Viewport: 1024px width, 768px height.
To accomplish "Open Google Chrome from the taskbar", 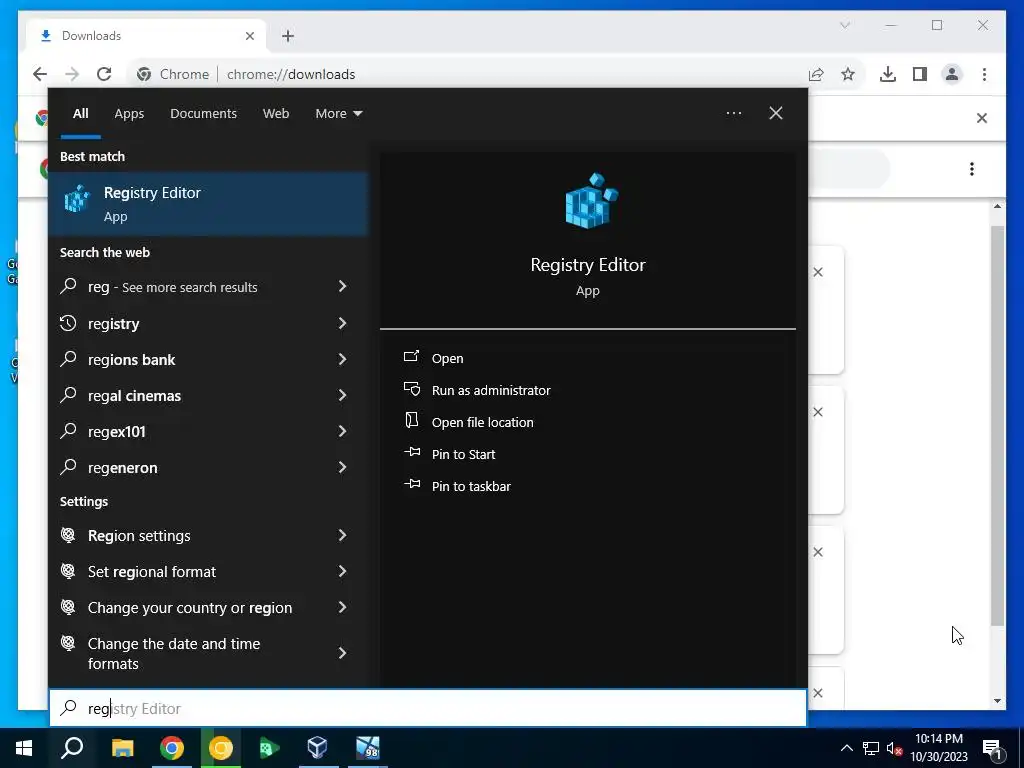I will 172,748.
